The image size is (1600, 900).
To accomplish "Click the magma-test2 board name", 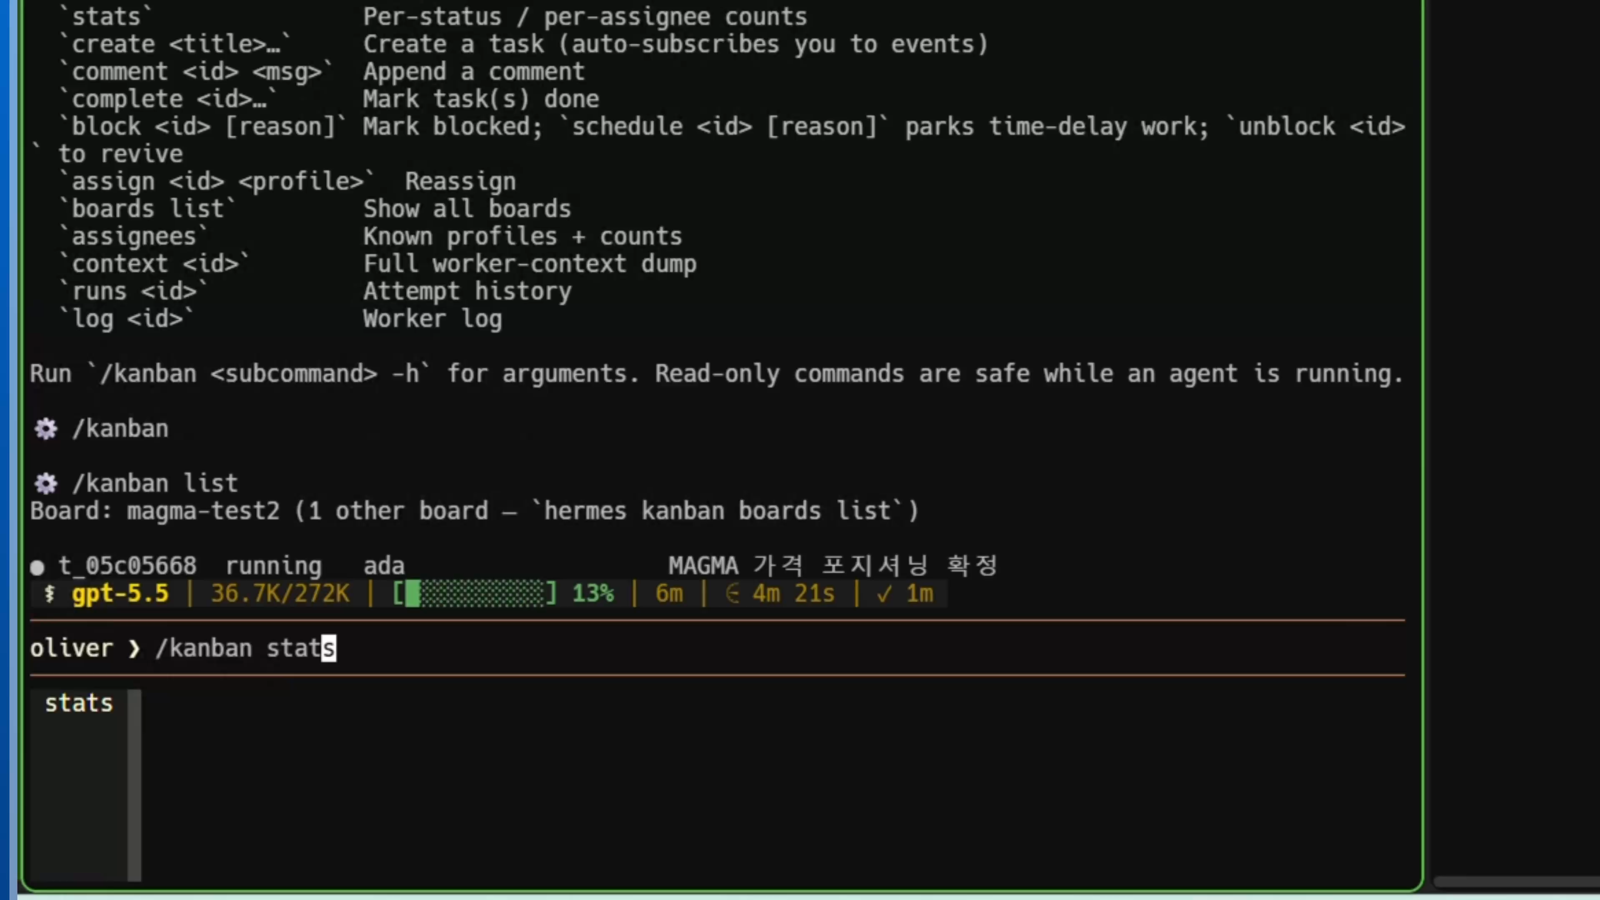I will point(204,511).
